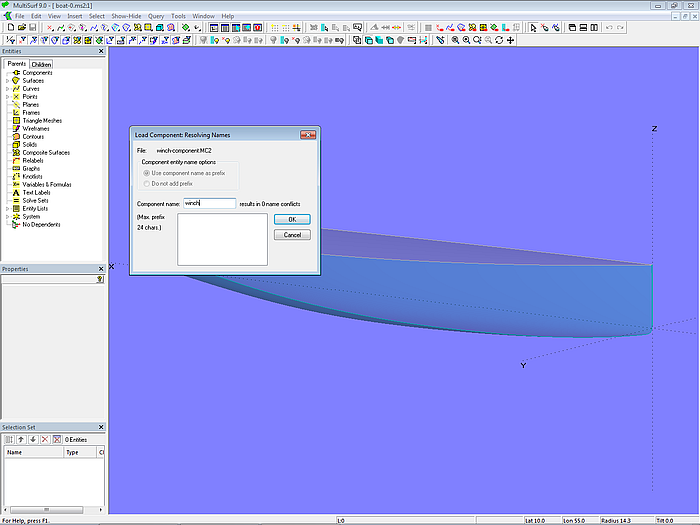Select Triangle Meshes in entities tree
Screen dimensions: 700x525
click(x=42, y=121)
